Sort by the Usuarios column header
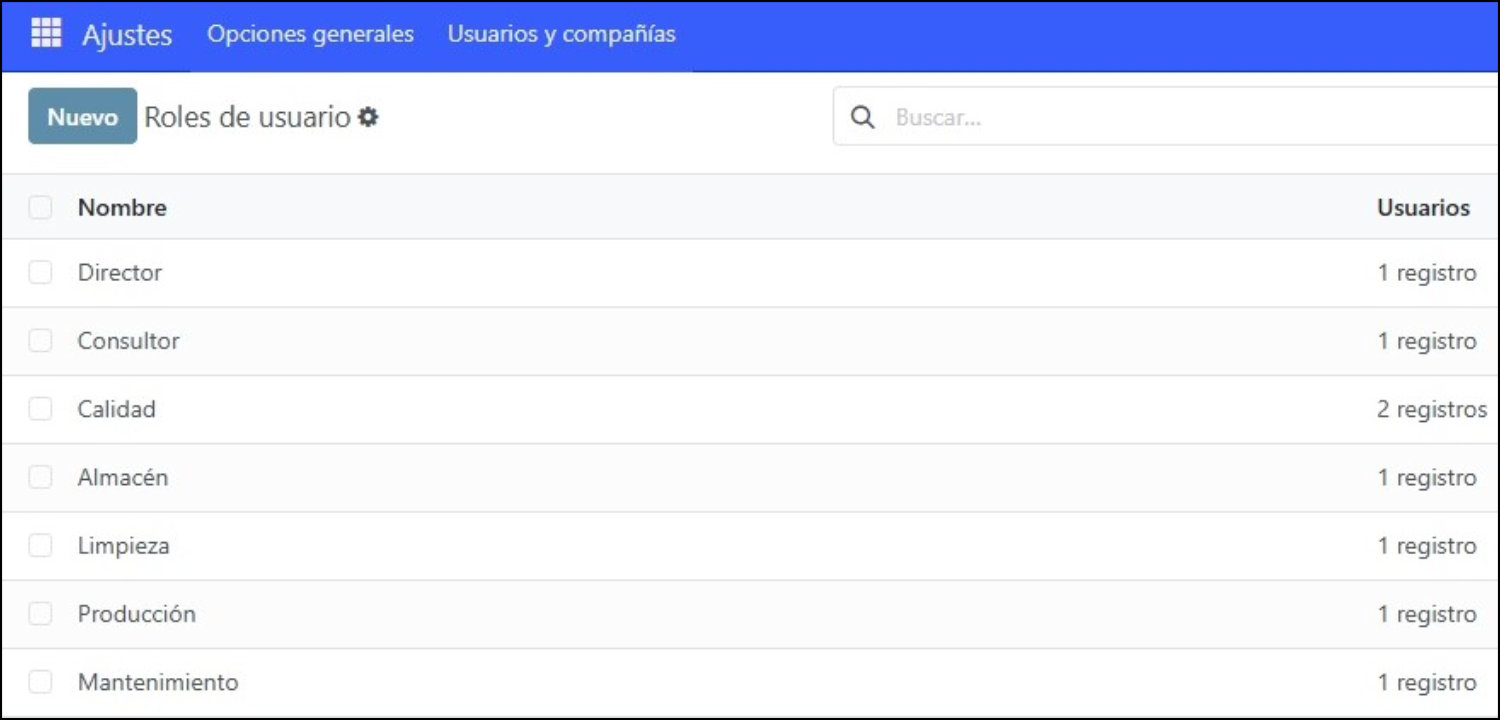 [1423, 208]
